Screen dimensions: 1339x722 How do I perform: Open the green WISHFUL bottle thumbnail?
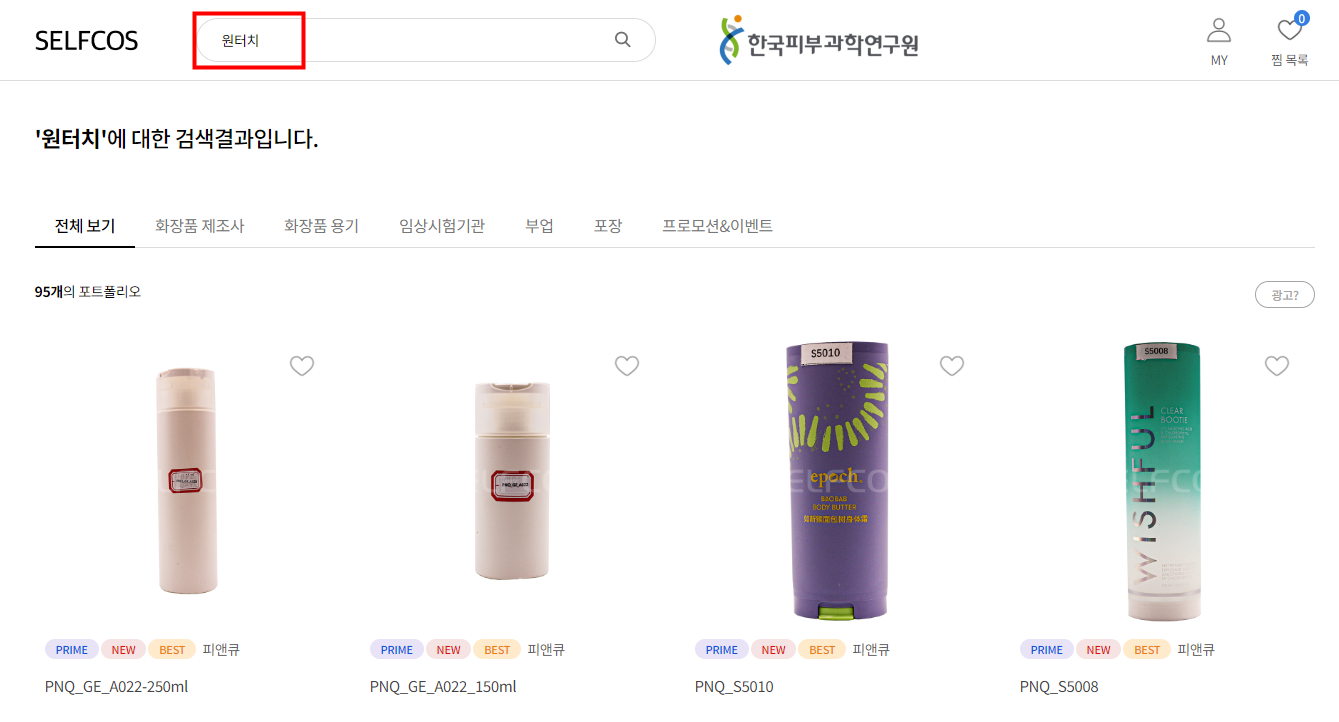coord(1162,481)
